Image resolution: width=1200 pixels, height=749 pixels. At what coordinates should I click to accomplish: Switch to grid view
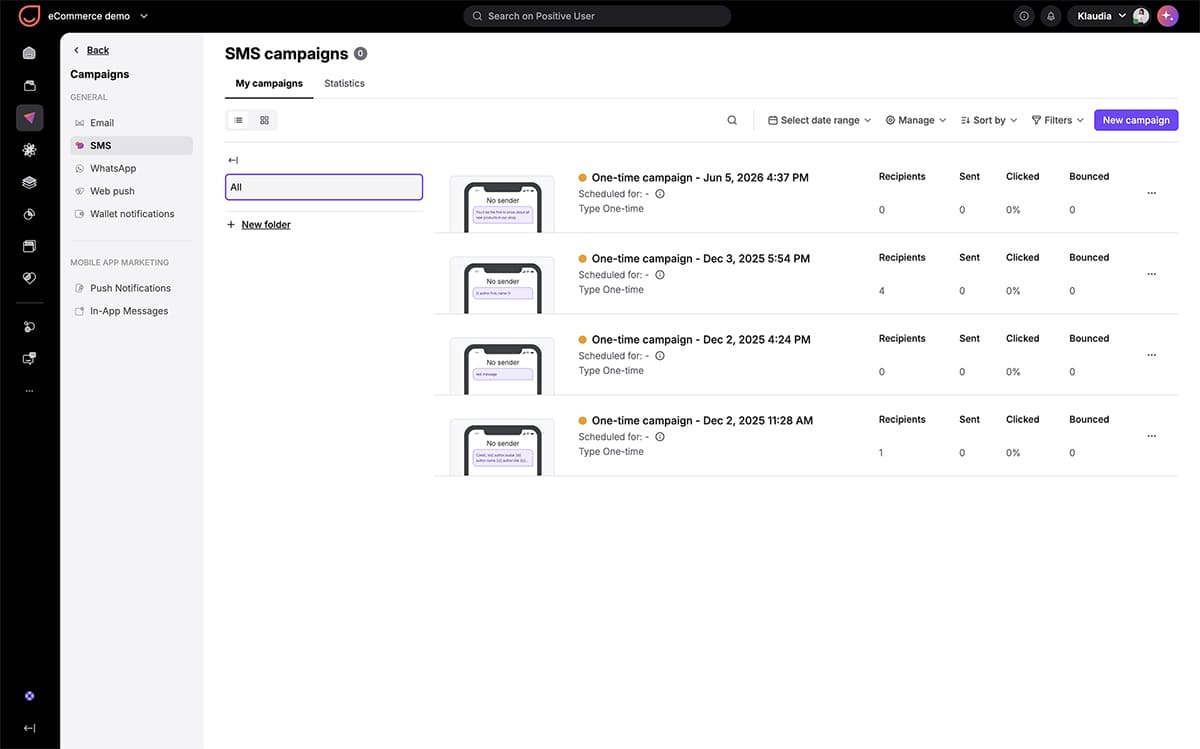[x=264, y=120]
